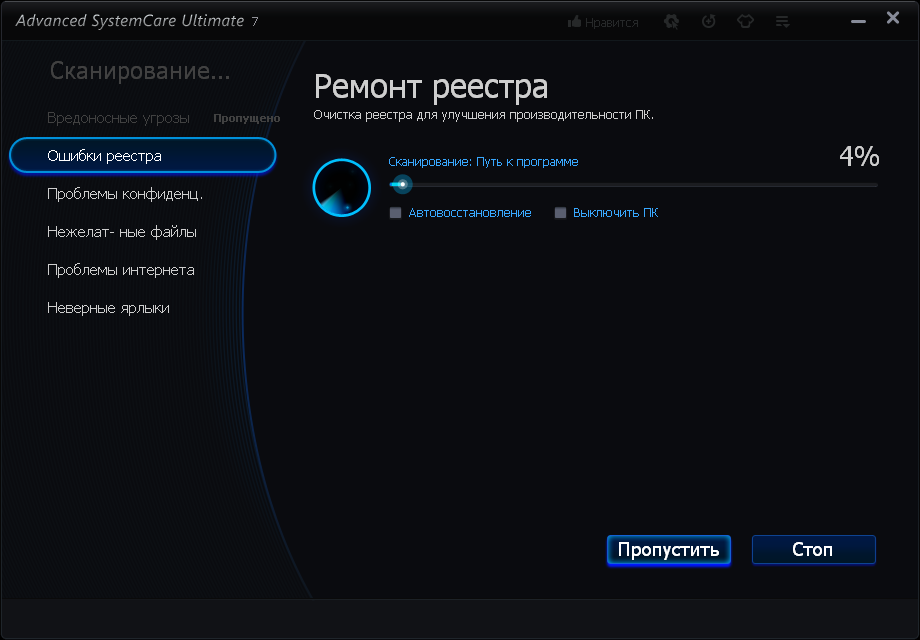Click the 4% progress value
The image size is (920, 640).
coord(859,156)
